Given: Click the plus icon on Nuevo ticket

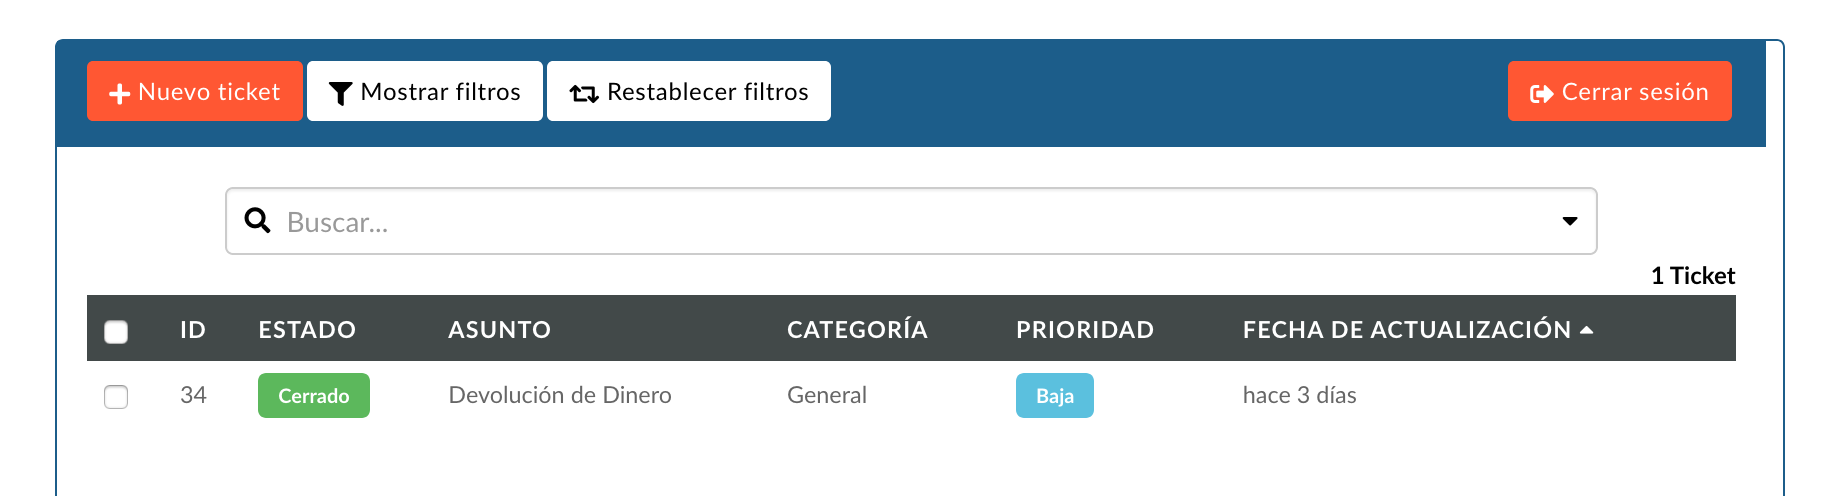Looking at the screenshot, I should click(120, 93).
